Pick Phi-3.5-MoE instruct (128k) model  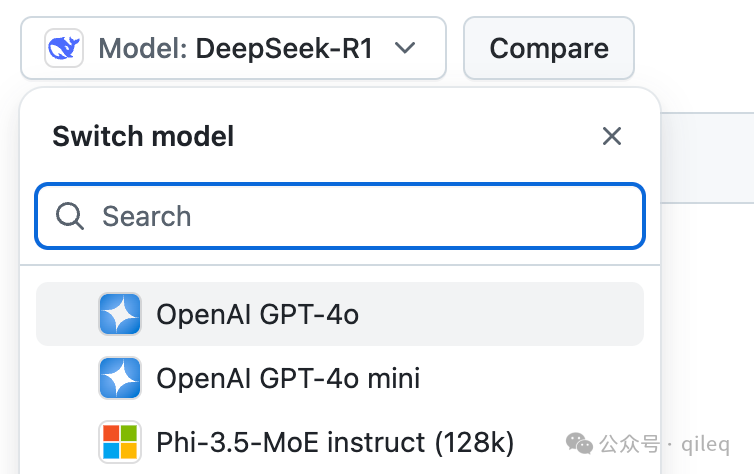336,441
